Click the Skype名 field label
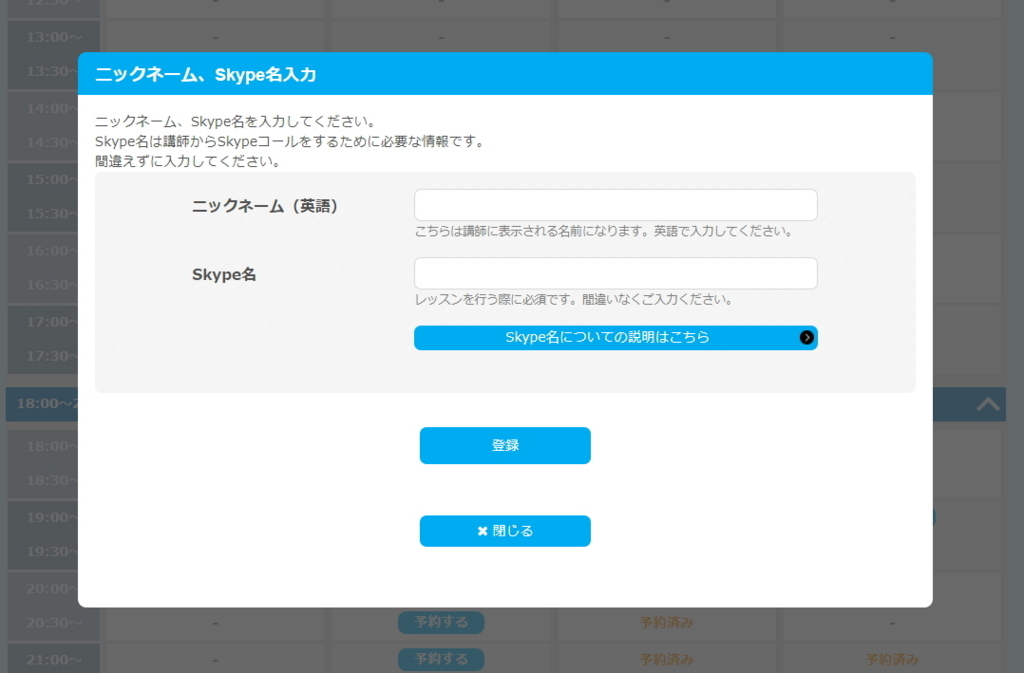This screenshot has height=673, width=1024. click(x=224, y=274)
